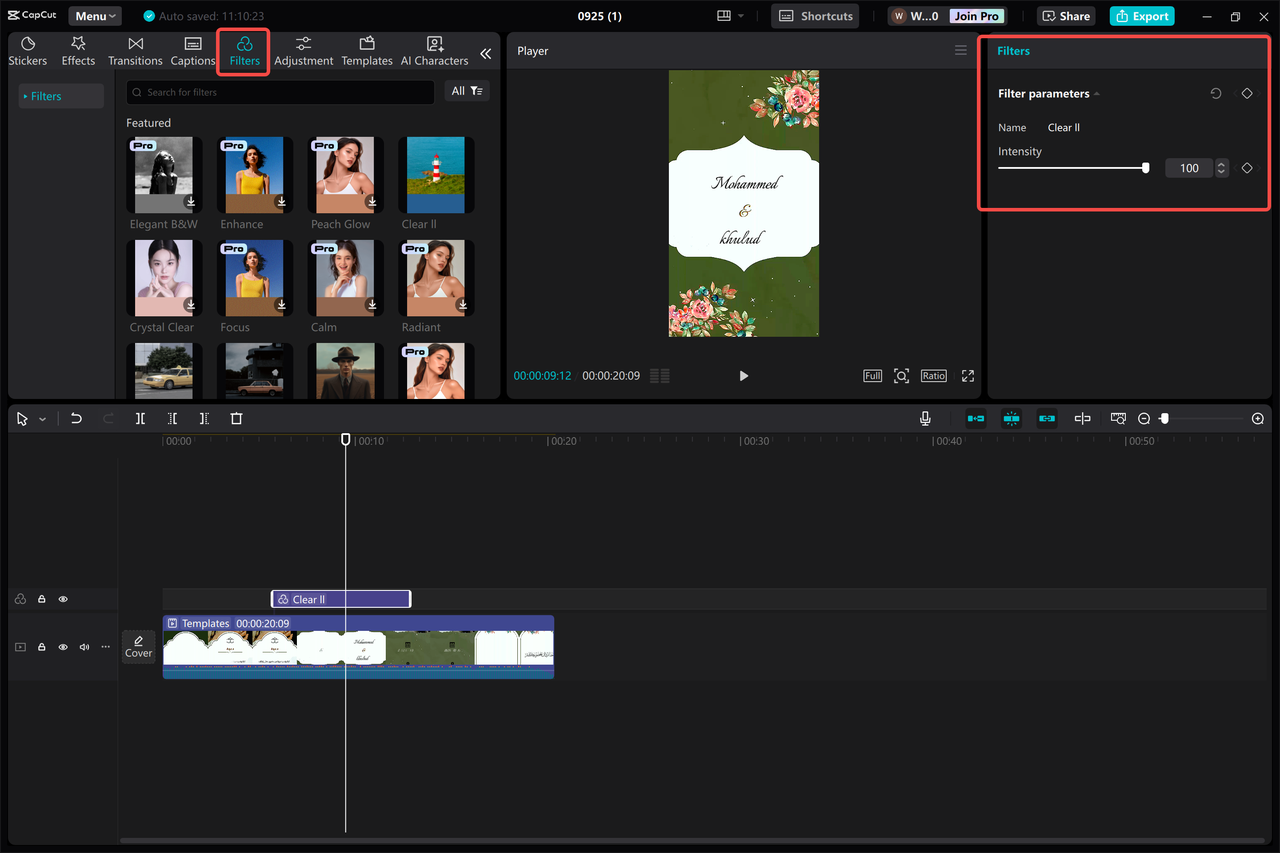Open the Menu dropdown
The width and height of the screenshot is (1280, 853).
(x=94, y=15)
